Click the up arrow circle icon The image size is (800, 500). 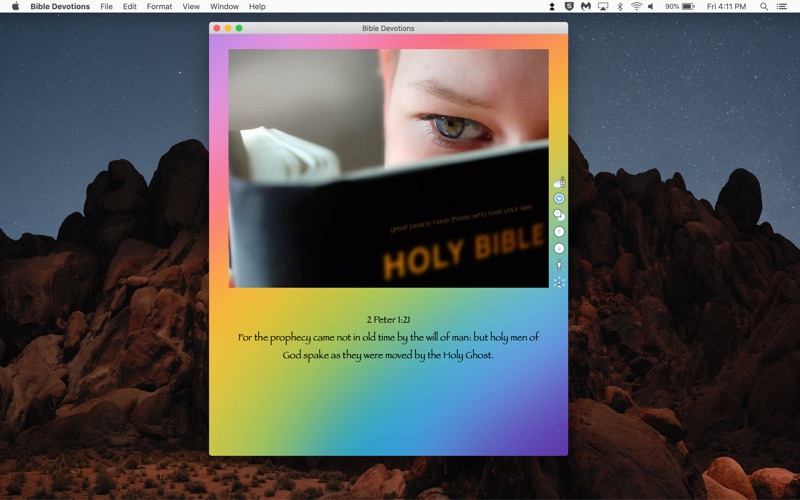point(559,232)
